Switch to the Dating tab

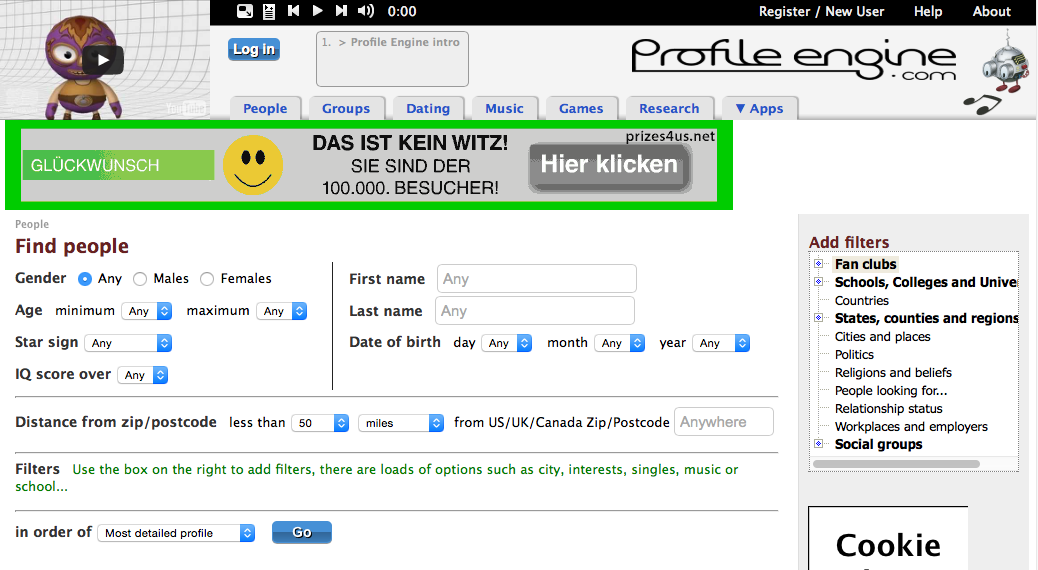click(x=428, y=109)
